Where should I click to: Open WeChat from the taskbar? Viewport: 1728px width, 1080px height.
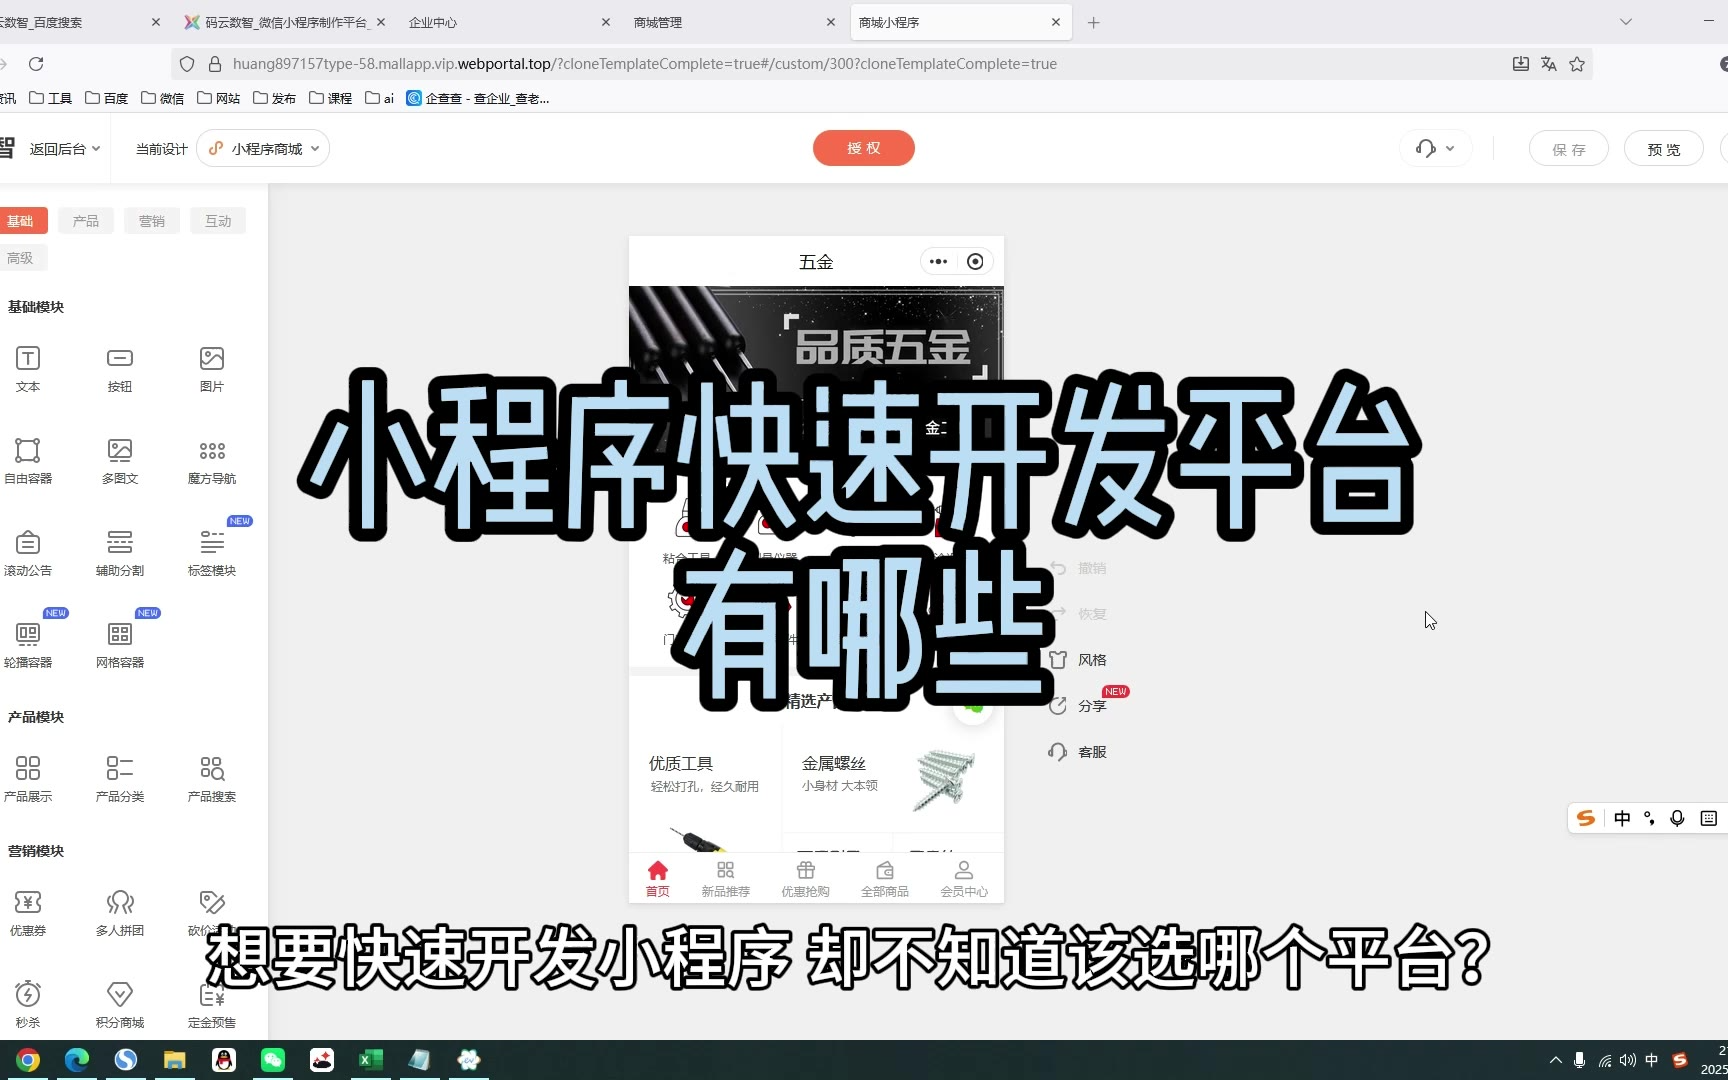click(x=273, y=1060)
